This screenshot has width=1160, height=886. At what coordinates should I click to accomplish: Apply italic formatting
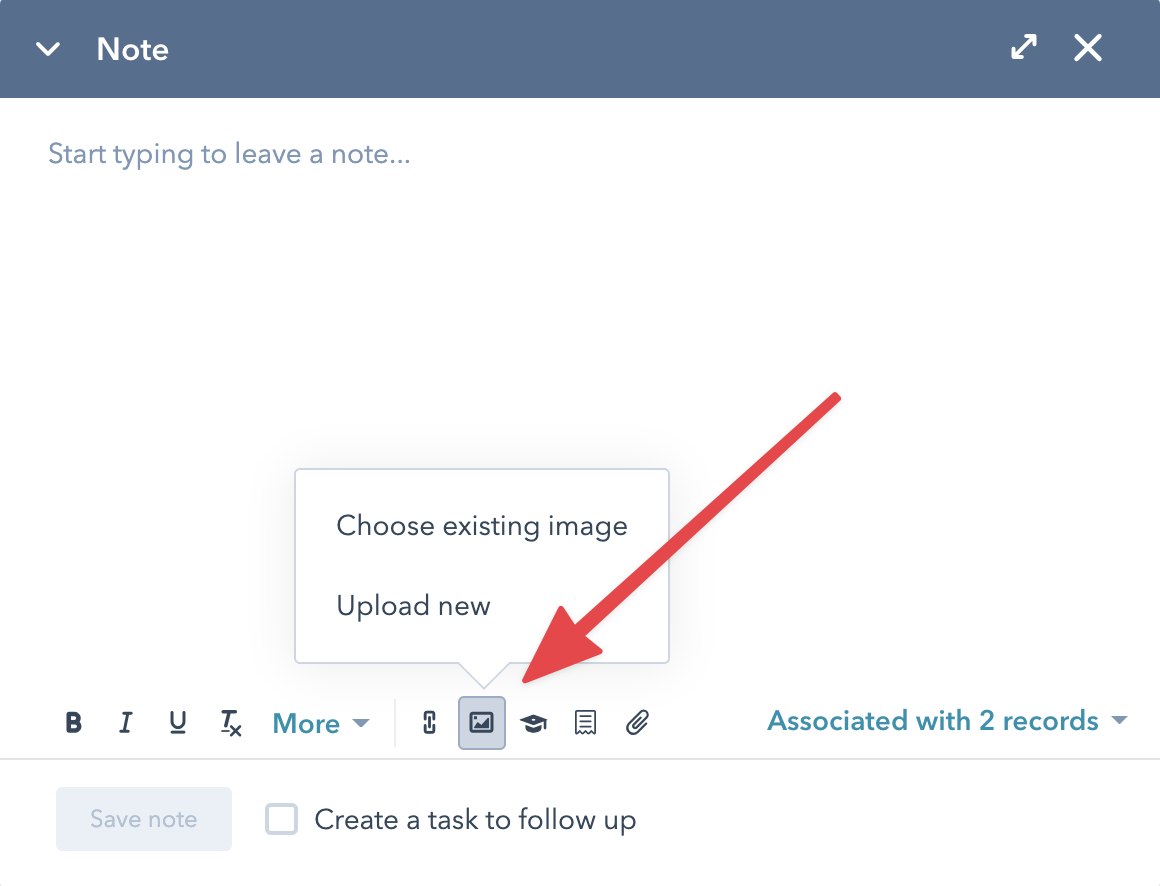click(x=125, y=722)
